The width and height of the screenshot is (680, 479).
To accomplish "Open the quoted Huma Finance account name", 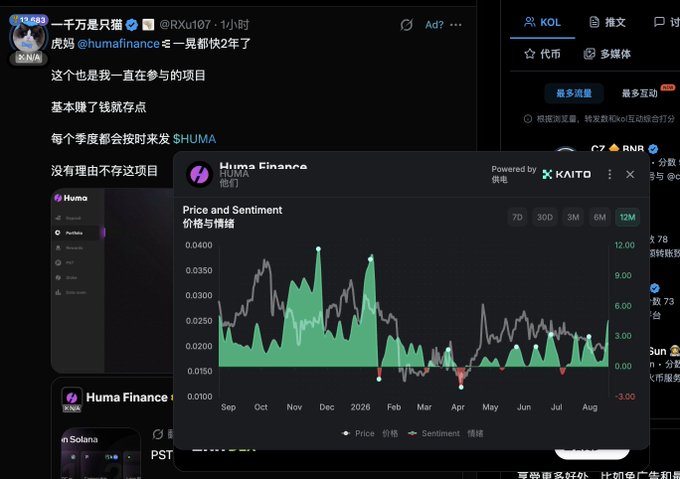I will pyautogui.click(x=127, y=397).
